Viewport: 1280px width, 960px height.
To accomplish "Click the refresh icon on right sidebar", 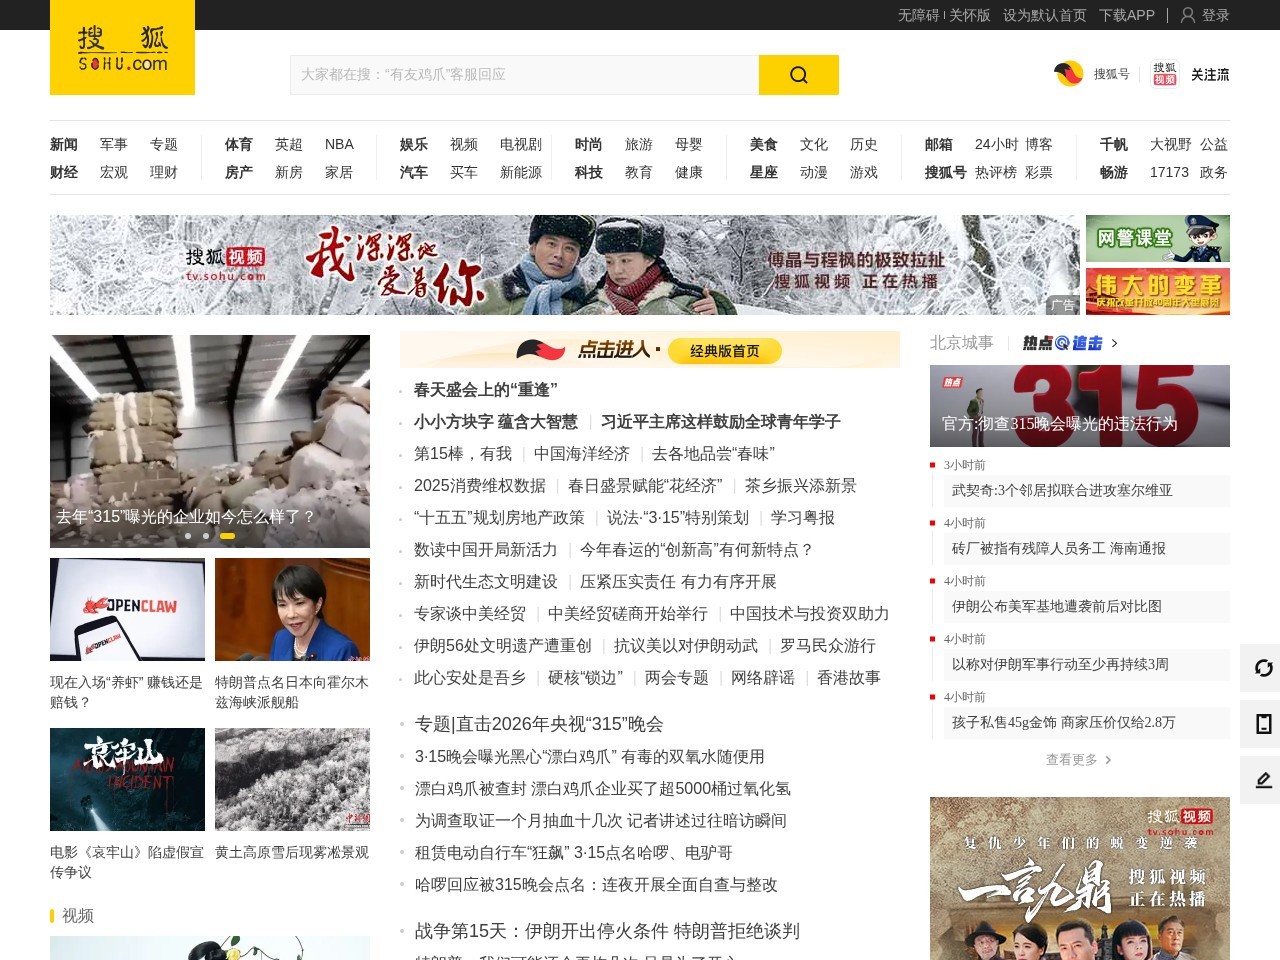I will click(x=1263, y=668).
